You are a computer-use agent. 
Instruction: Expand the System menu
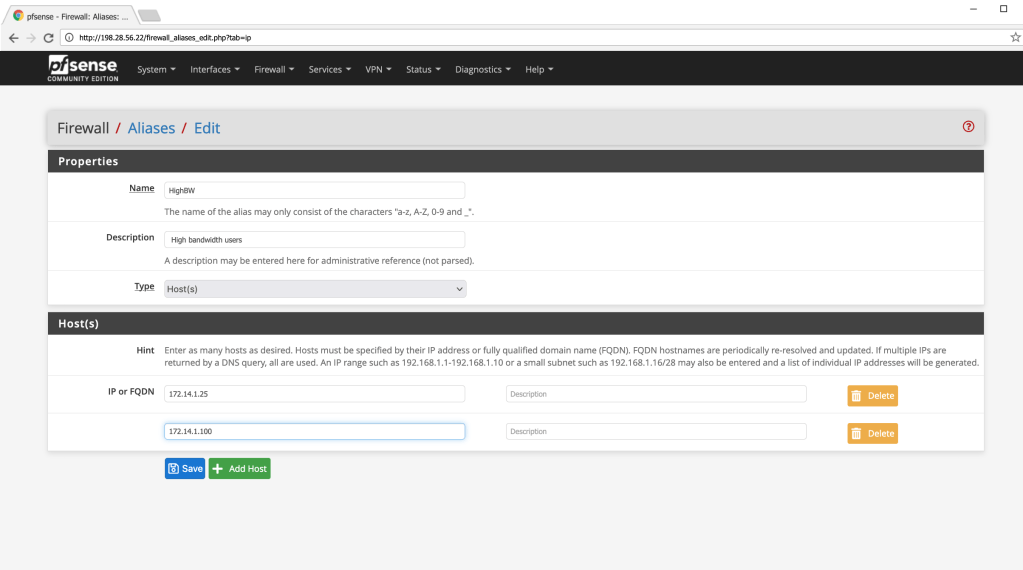[156, 69]
